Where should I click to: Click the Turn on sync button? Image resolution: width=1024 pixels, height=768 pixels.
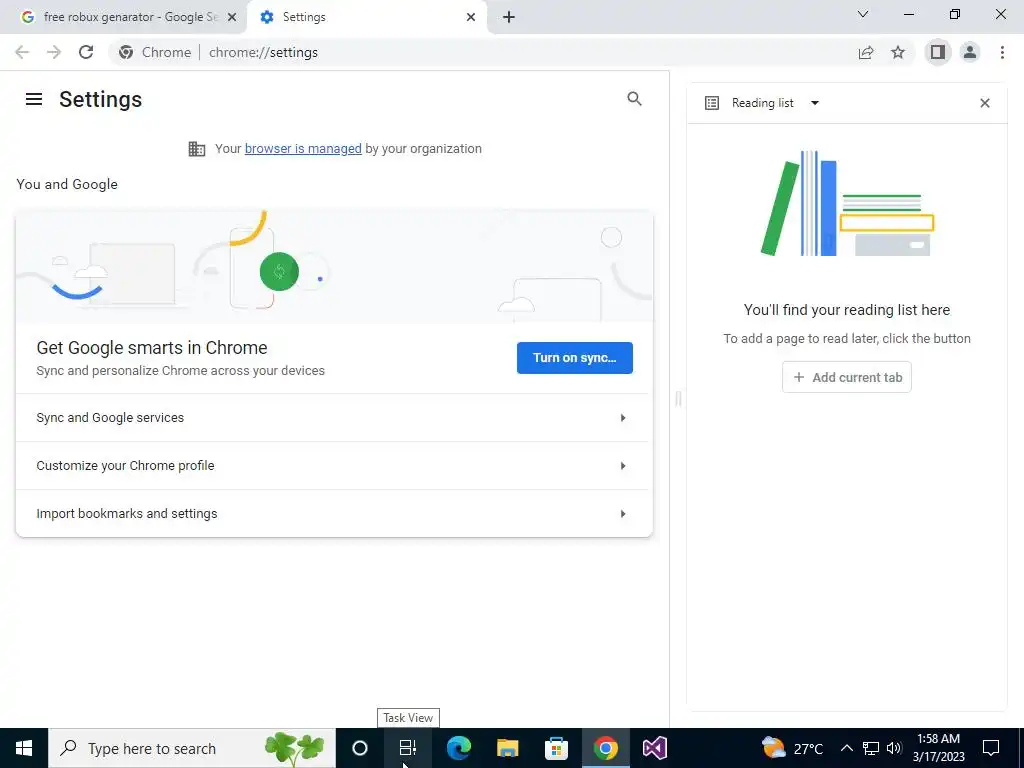[575, 358]
